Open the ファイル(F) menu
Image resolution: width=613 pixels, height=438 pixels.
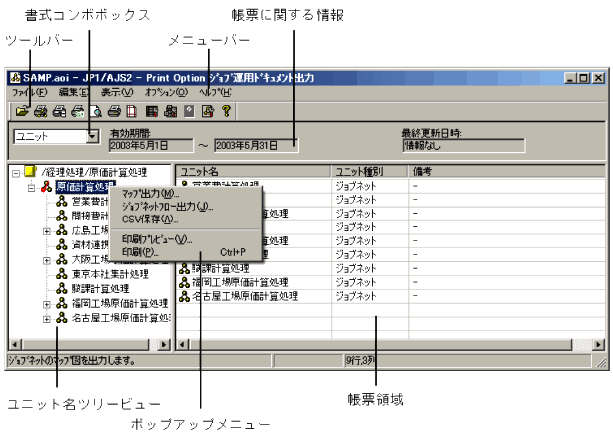point(29,92)
